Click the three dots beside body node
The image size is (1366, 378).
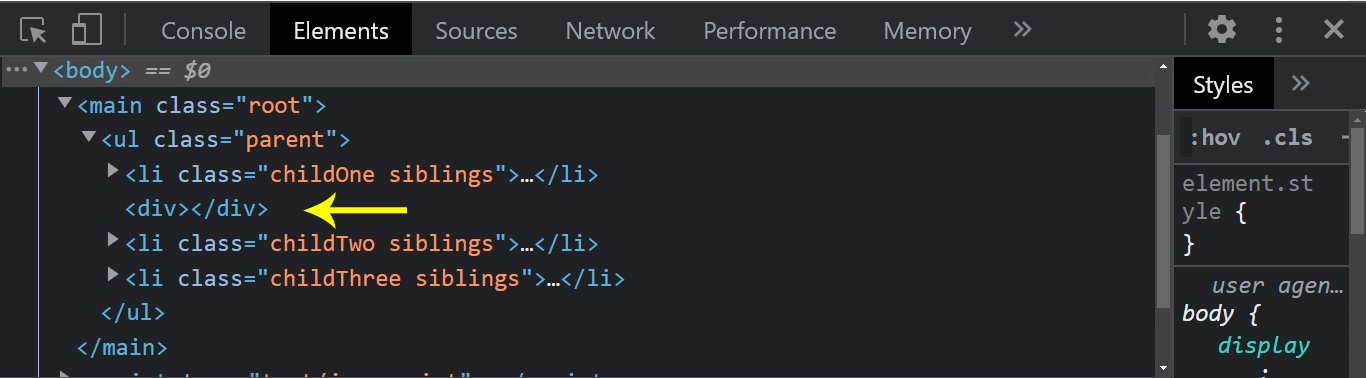click(x=15, y=70)
